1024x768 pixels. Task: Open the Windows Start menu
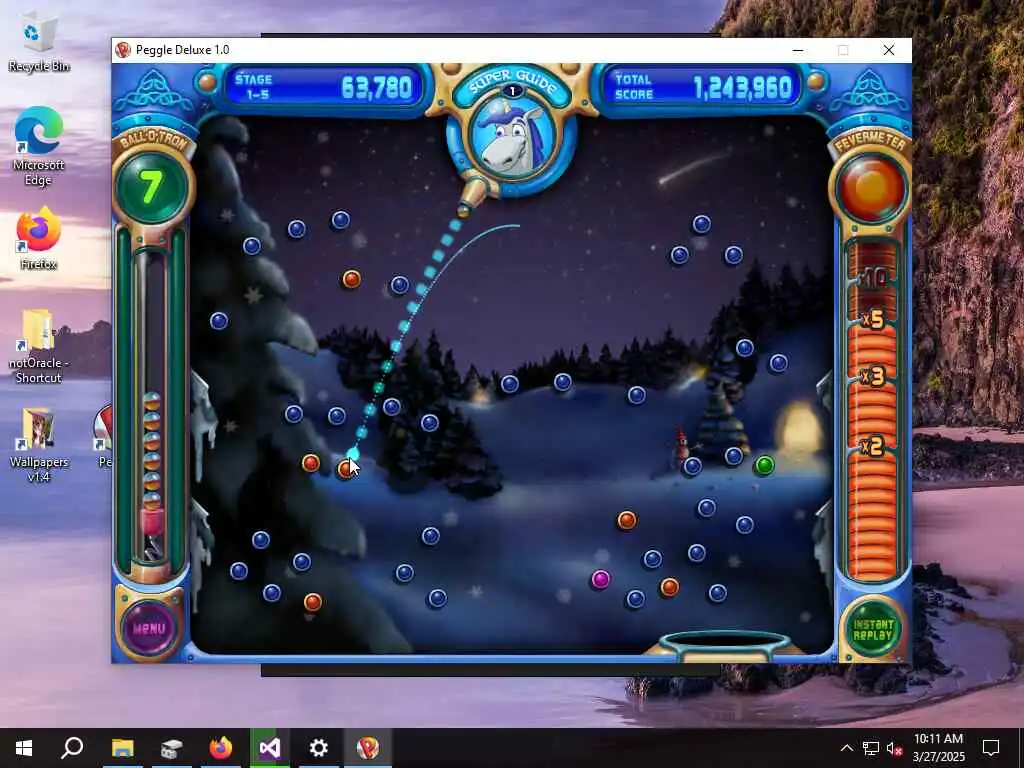[24, 748]
